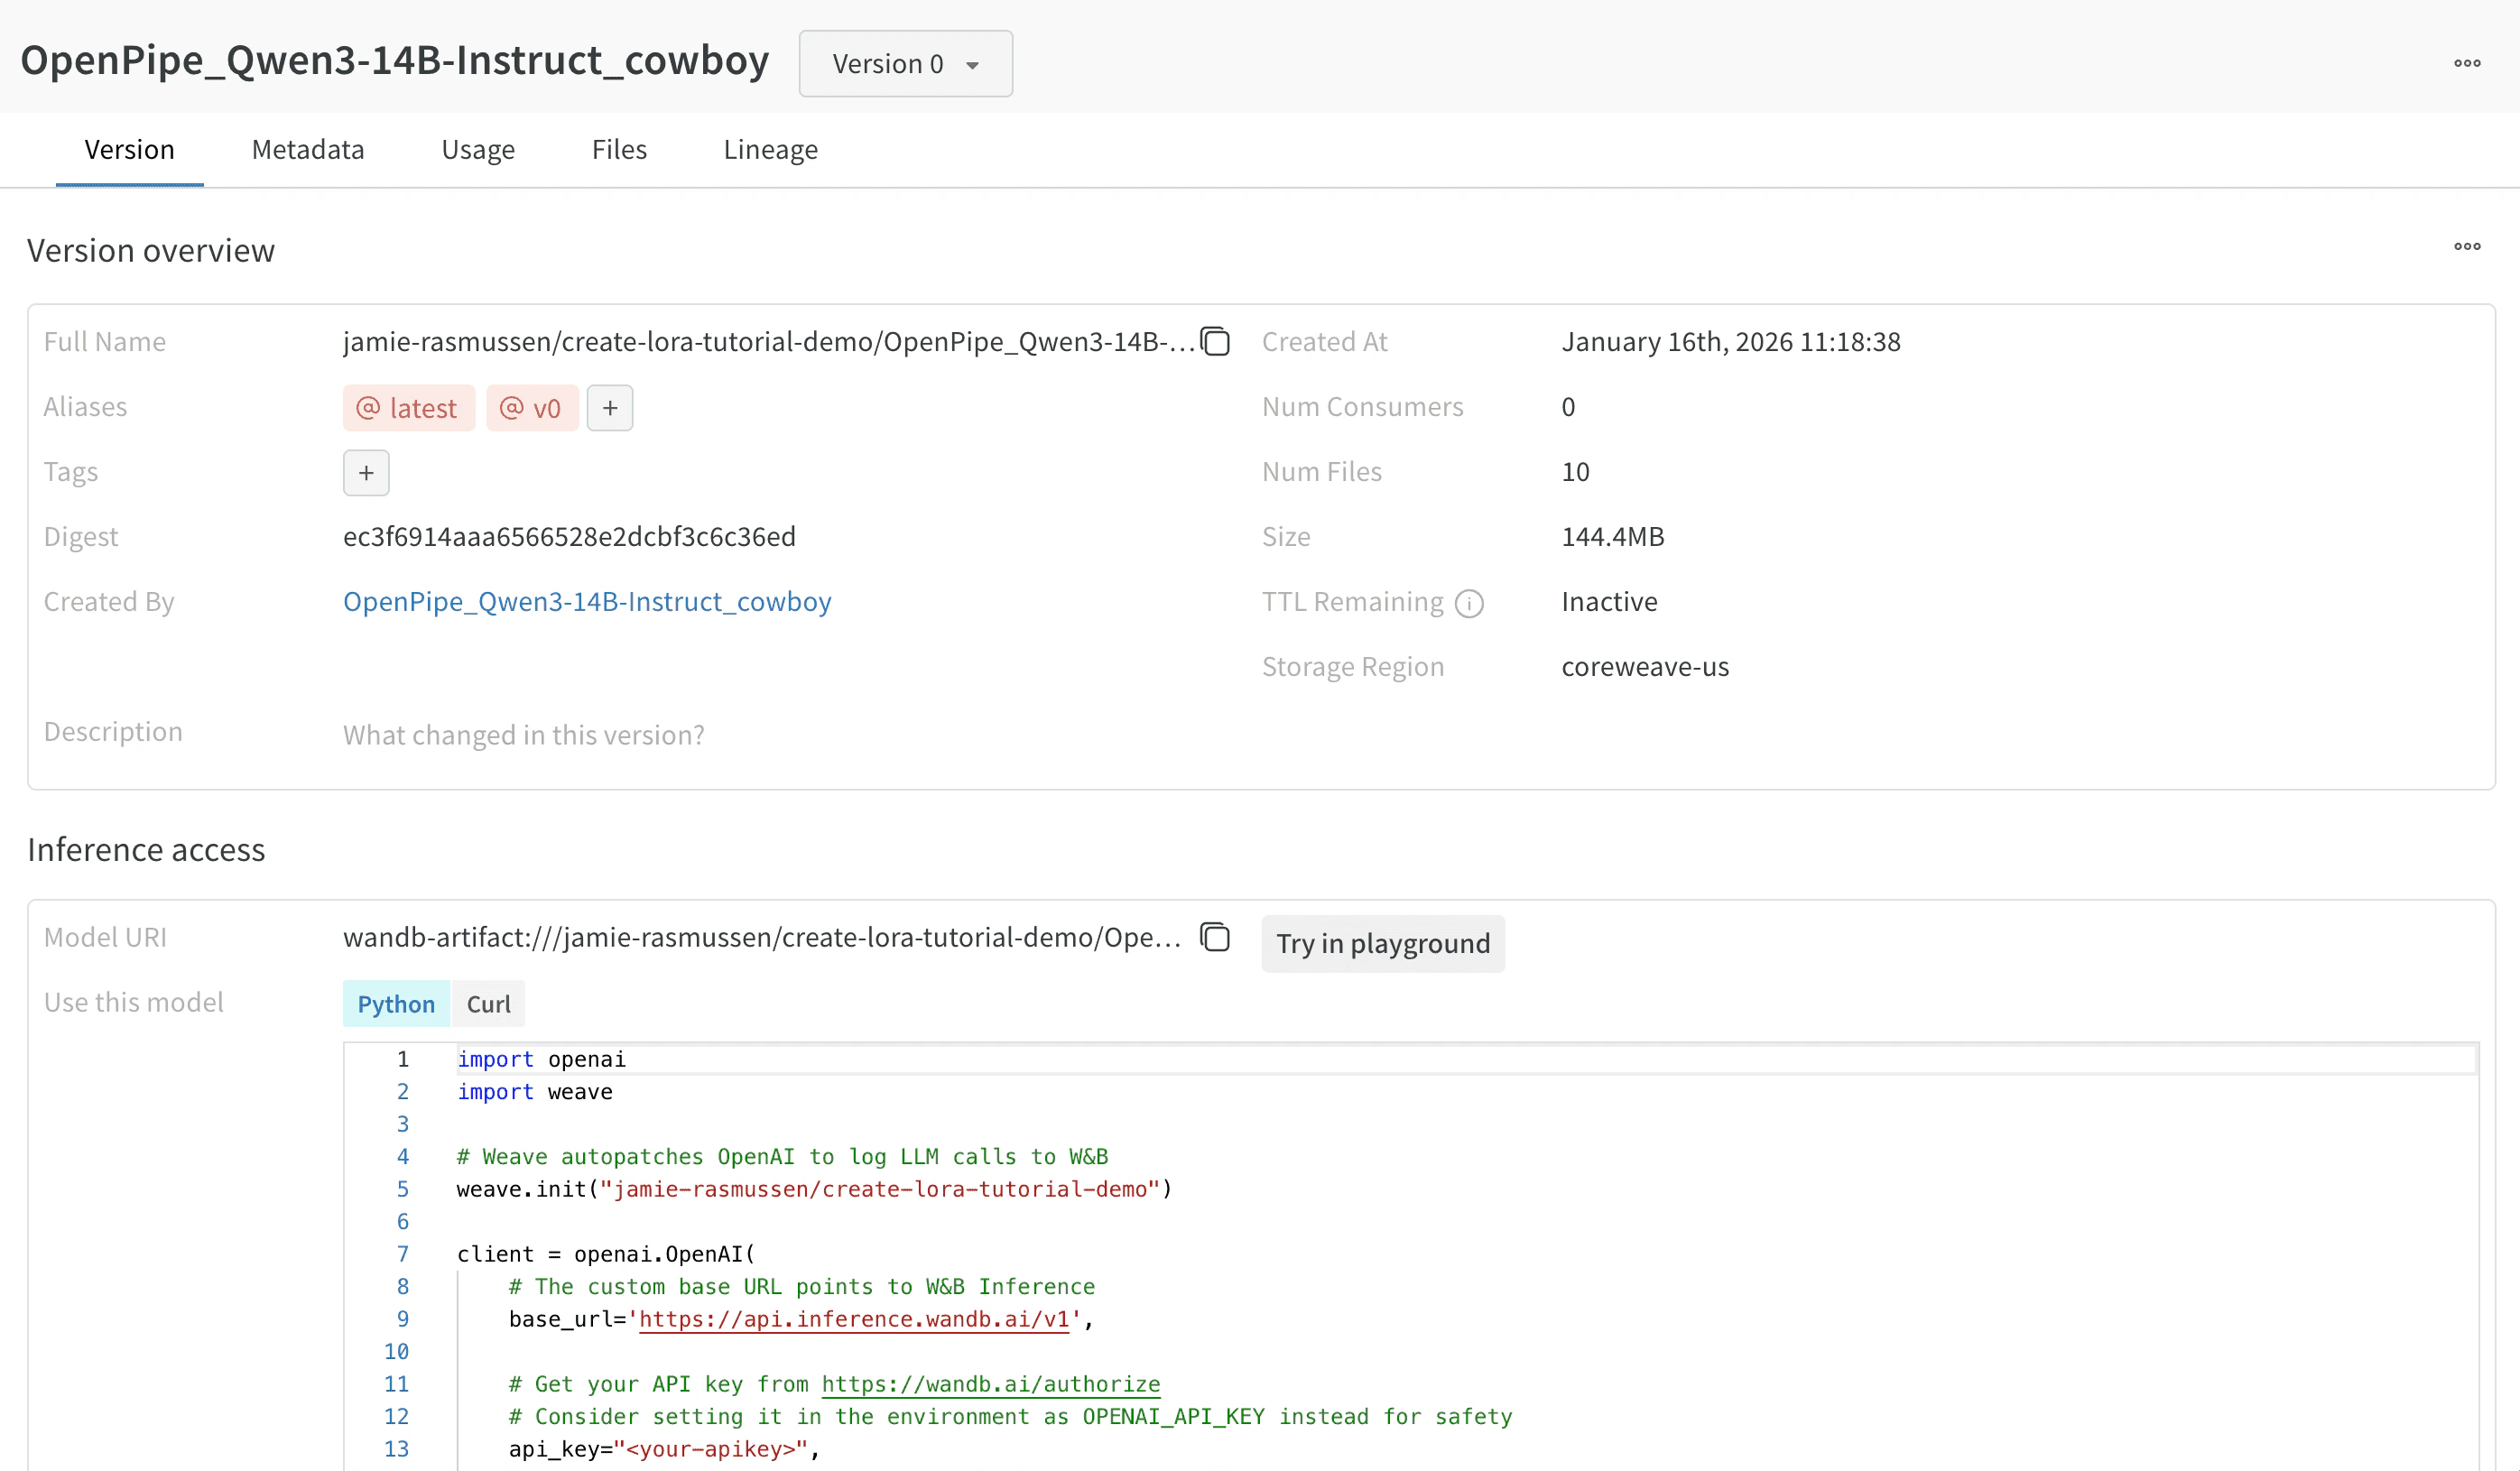Open Created By OpenPipe_Qwen3-14B-Instruct_cowboy link
This screenshot has width=2520, height=1471.
pyautogui.click(x=587, y=602)
